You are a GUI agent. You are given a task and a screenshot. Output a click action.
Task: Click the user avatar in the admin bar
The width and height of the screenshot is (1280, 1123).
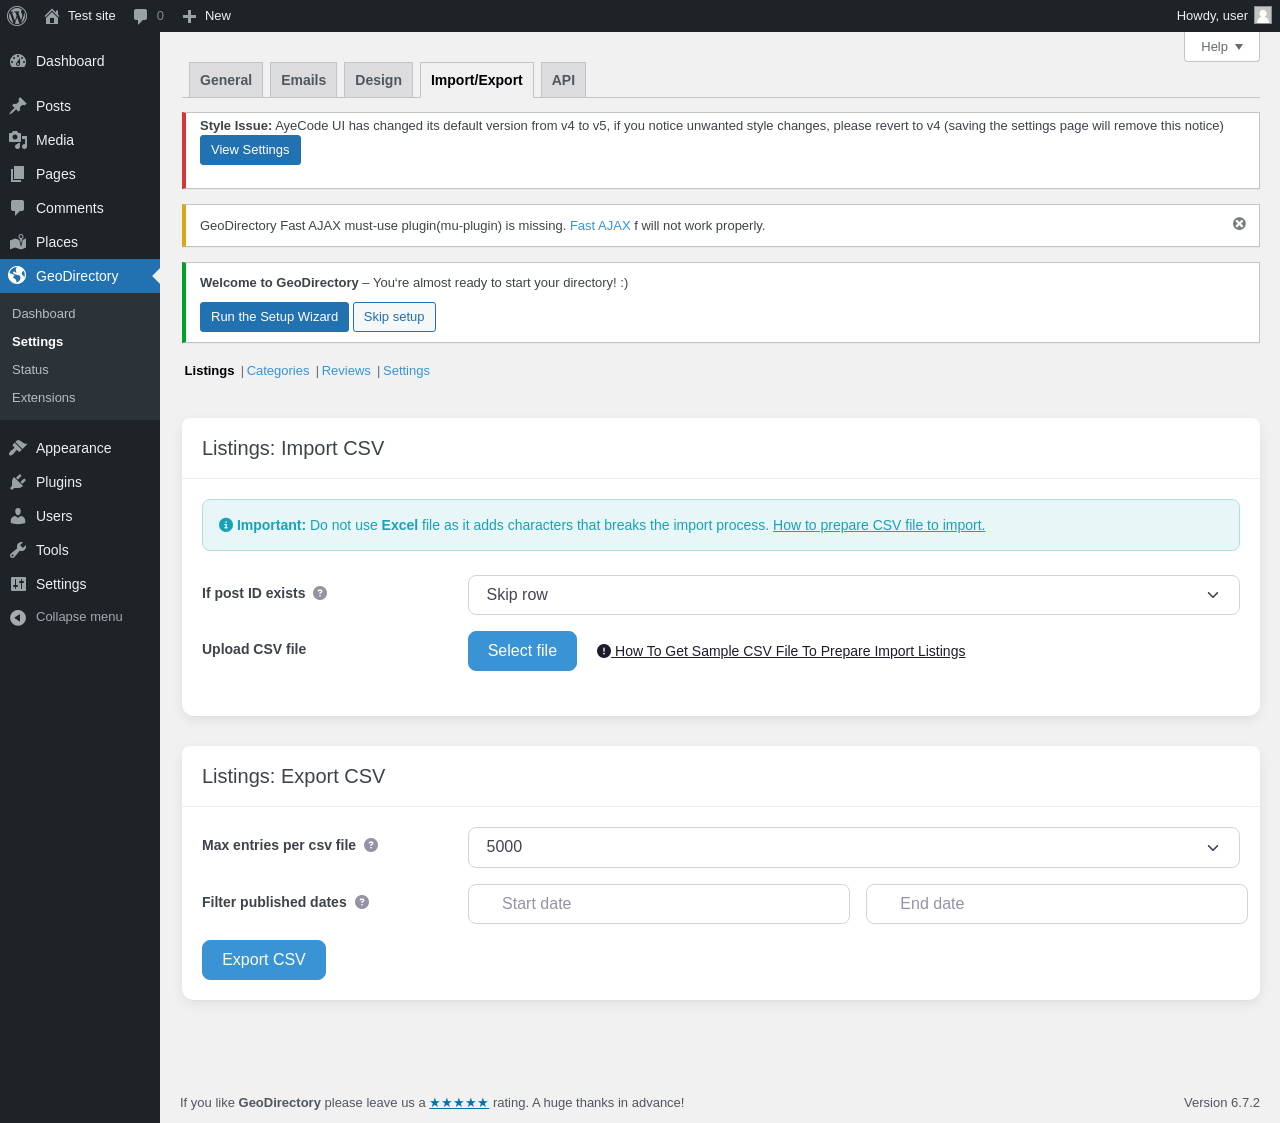point(1262,15)
